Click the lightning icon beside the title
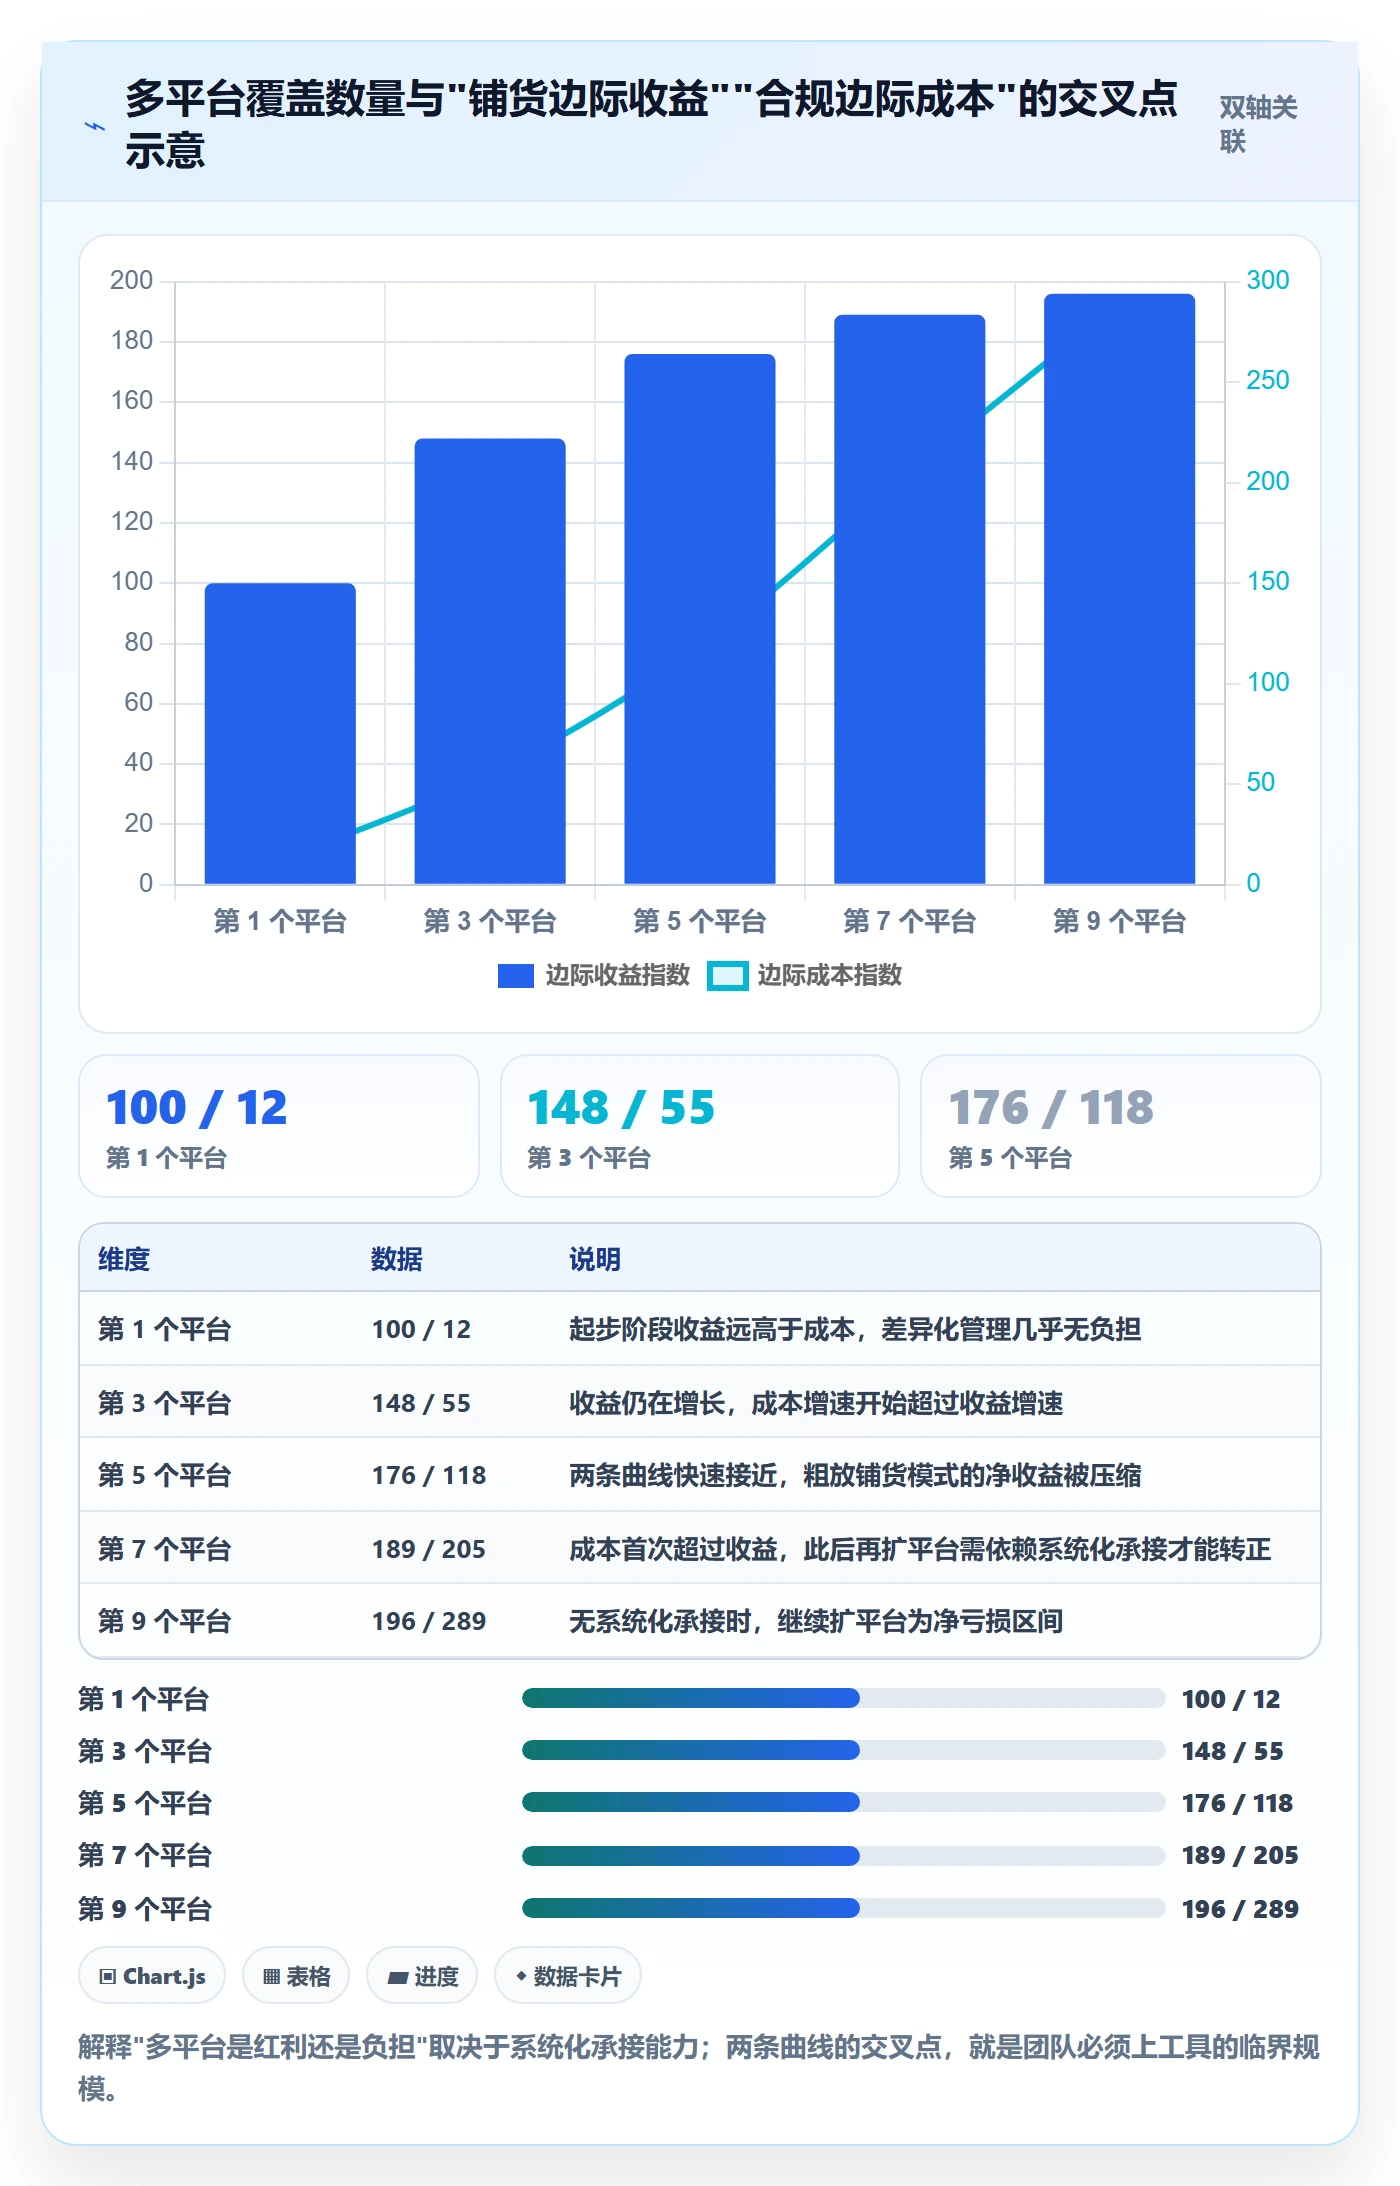This screenshot has width=1400, height=2186. click(95, 126)
